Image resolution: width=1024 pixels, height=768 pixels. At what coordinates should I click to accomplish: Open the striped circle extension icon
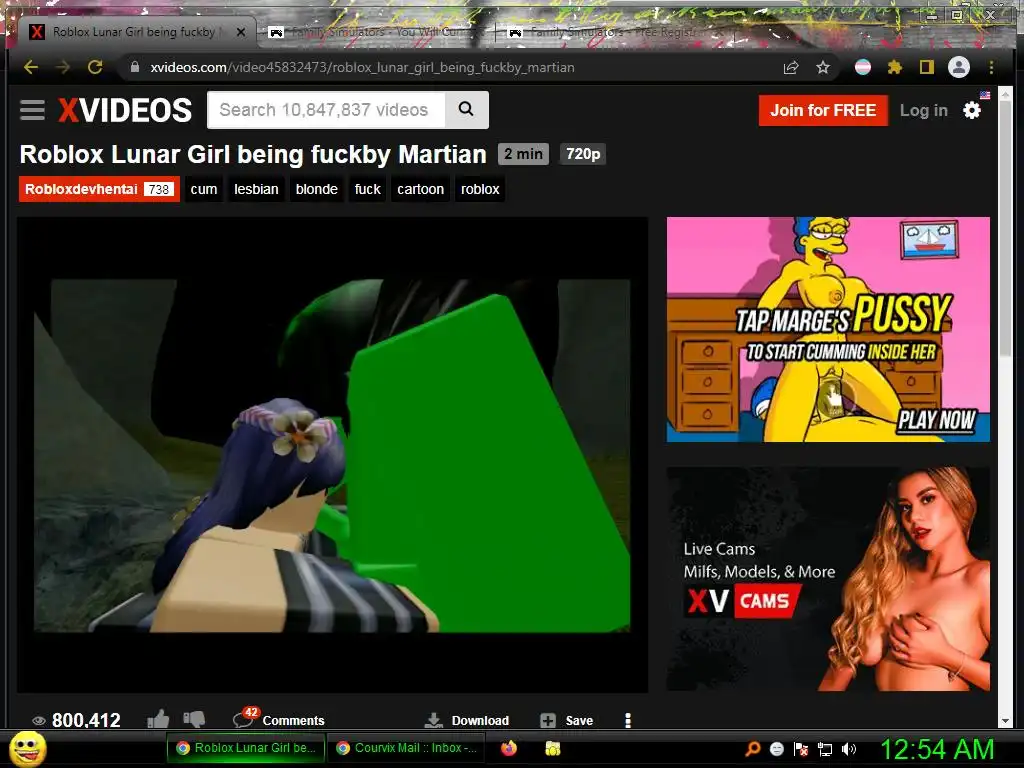863,67
